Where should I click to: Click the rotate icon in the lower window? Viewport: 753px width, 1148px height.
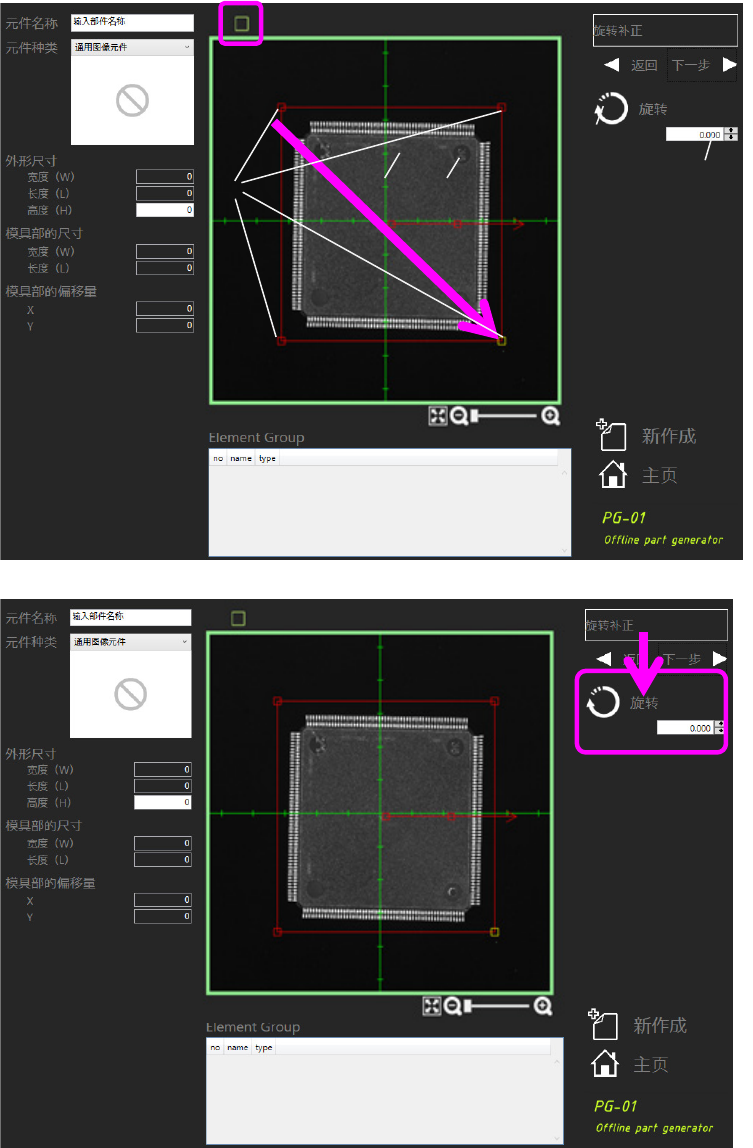[603, 702]
